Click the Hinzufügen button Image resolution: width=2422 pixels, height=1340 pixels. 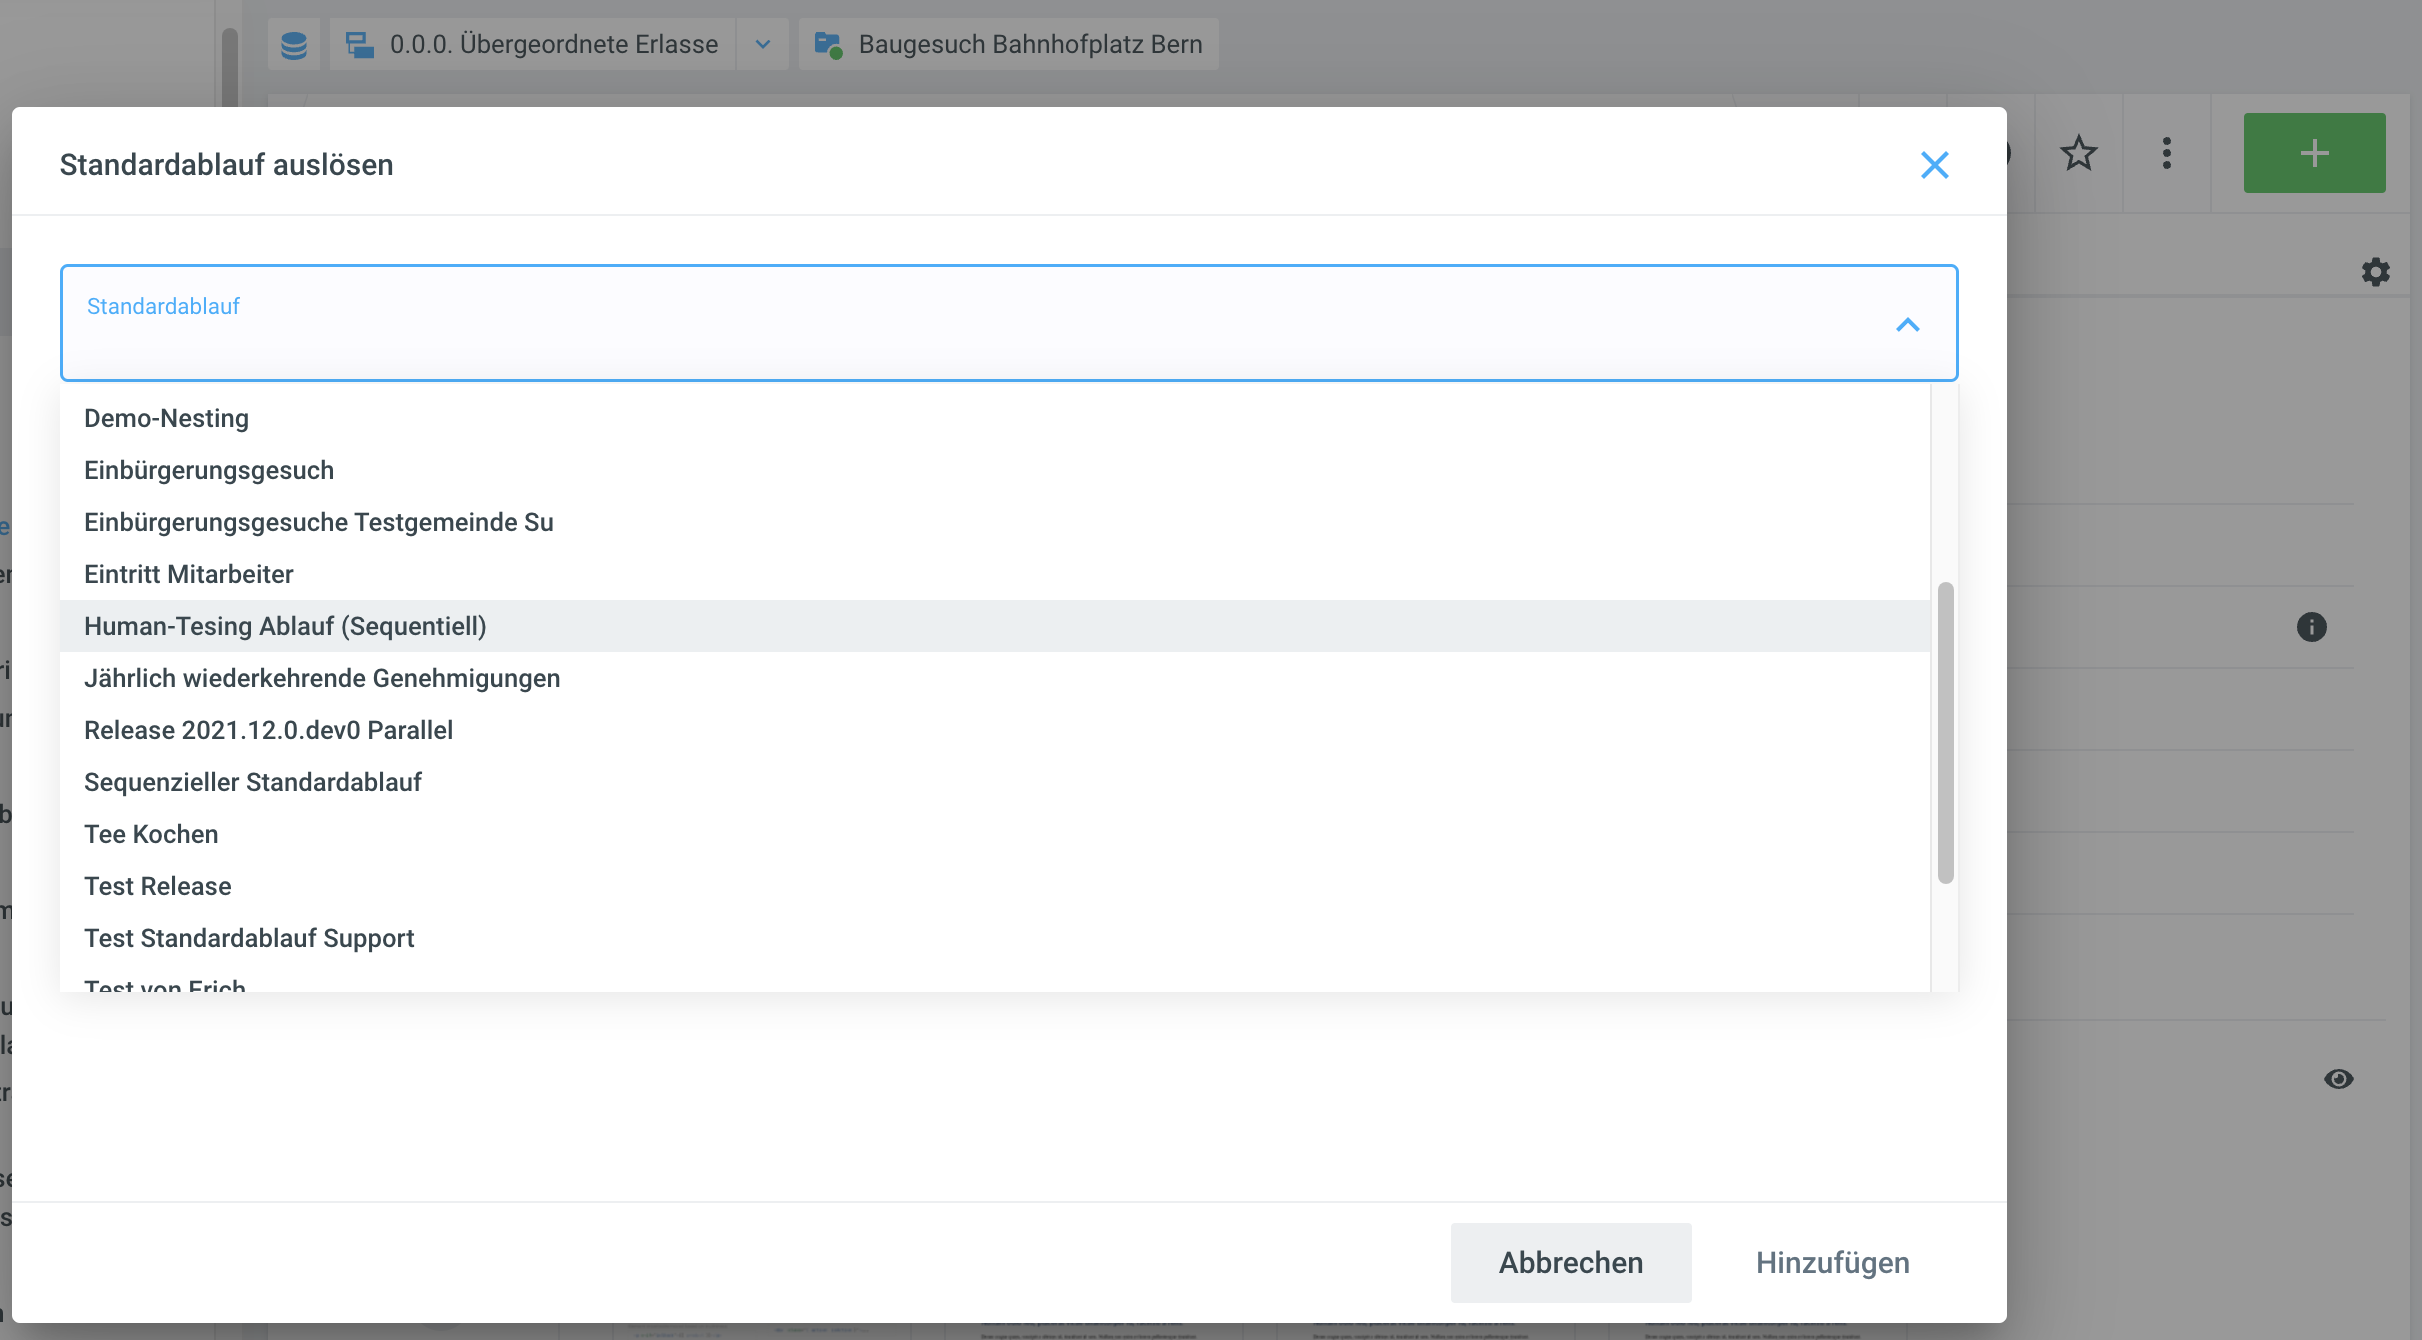click(x=1832, y=1262)
